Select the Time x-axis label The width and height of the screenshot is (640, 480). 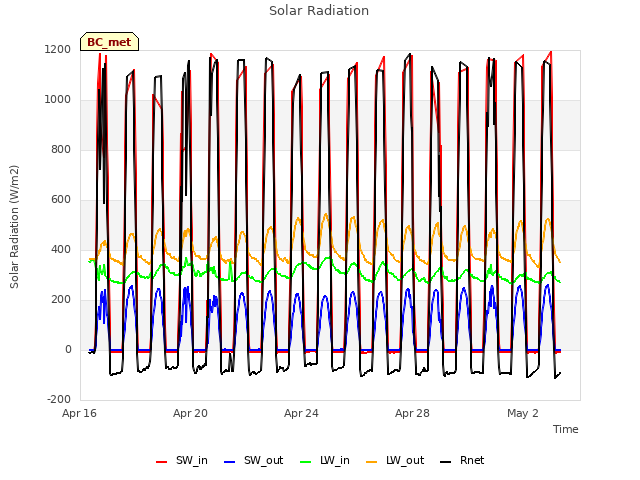[566, 429]
